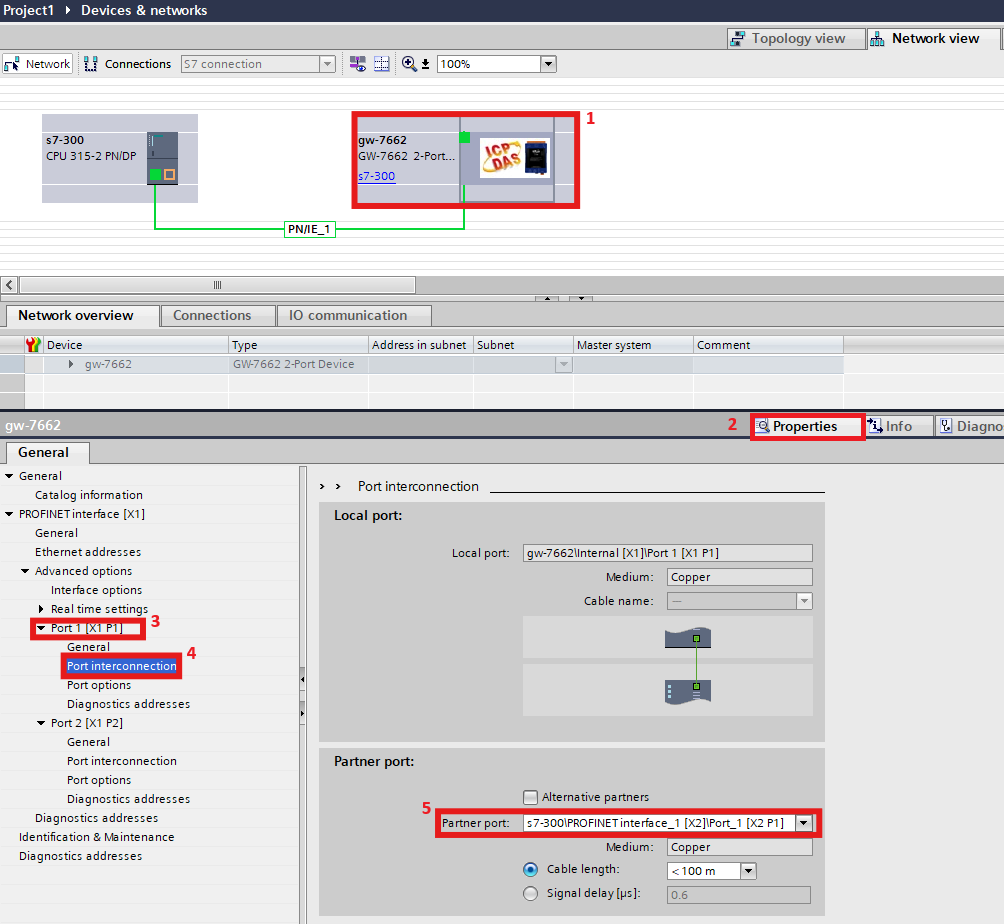Select the ICP DAS gw-7662 device image
The image size is (1004, 924).
[x=514, y=158]
